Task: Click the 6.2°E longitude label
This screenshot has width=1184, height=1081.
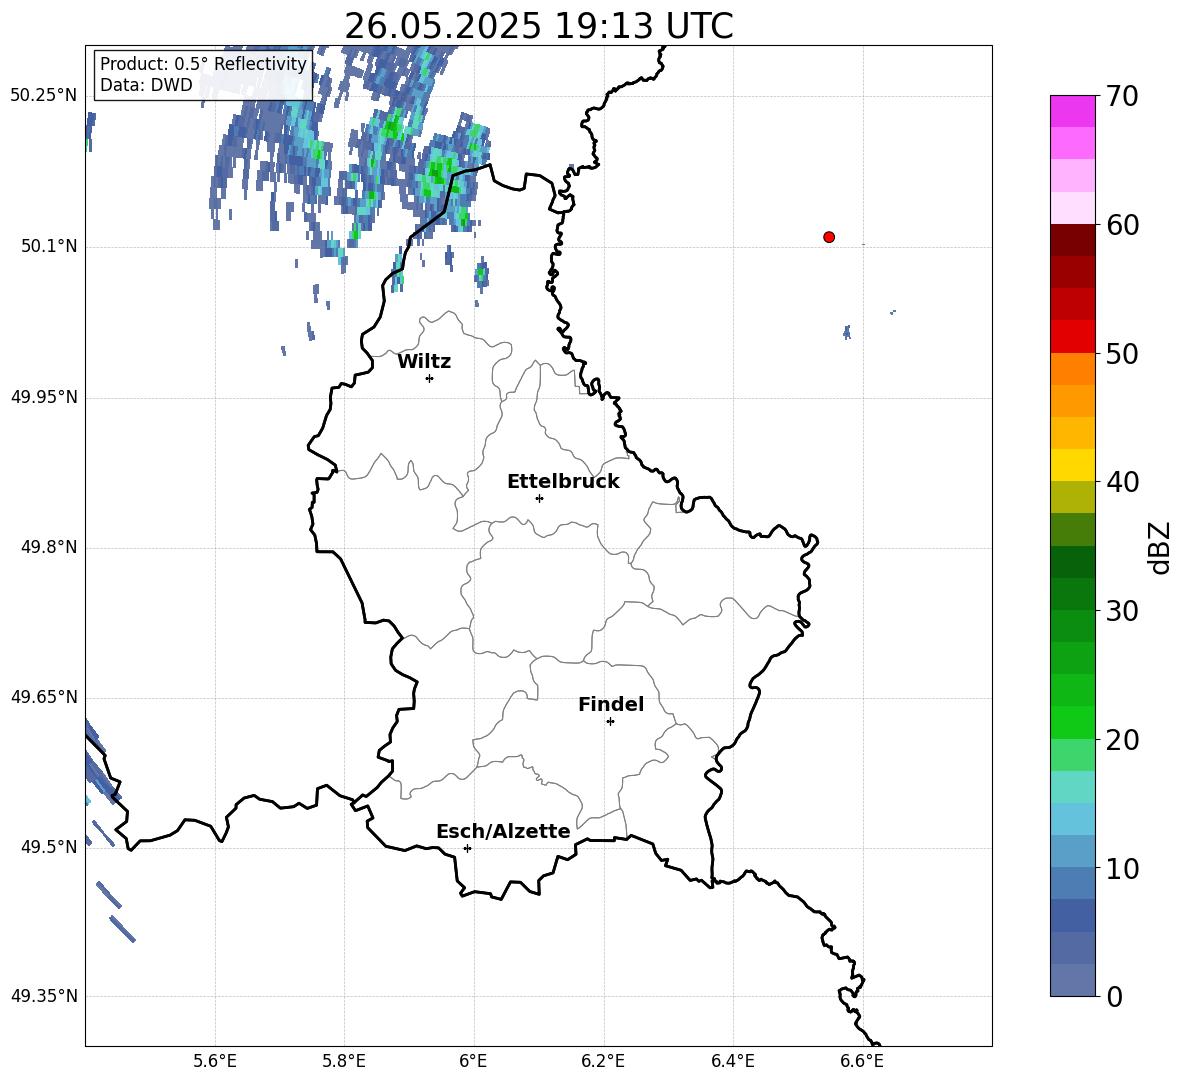Action: pyautogui.click(x=603, y=1061)
